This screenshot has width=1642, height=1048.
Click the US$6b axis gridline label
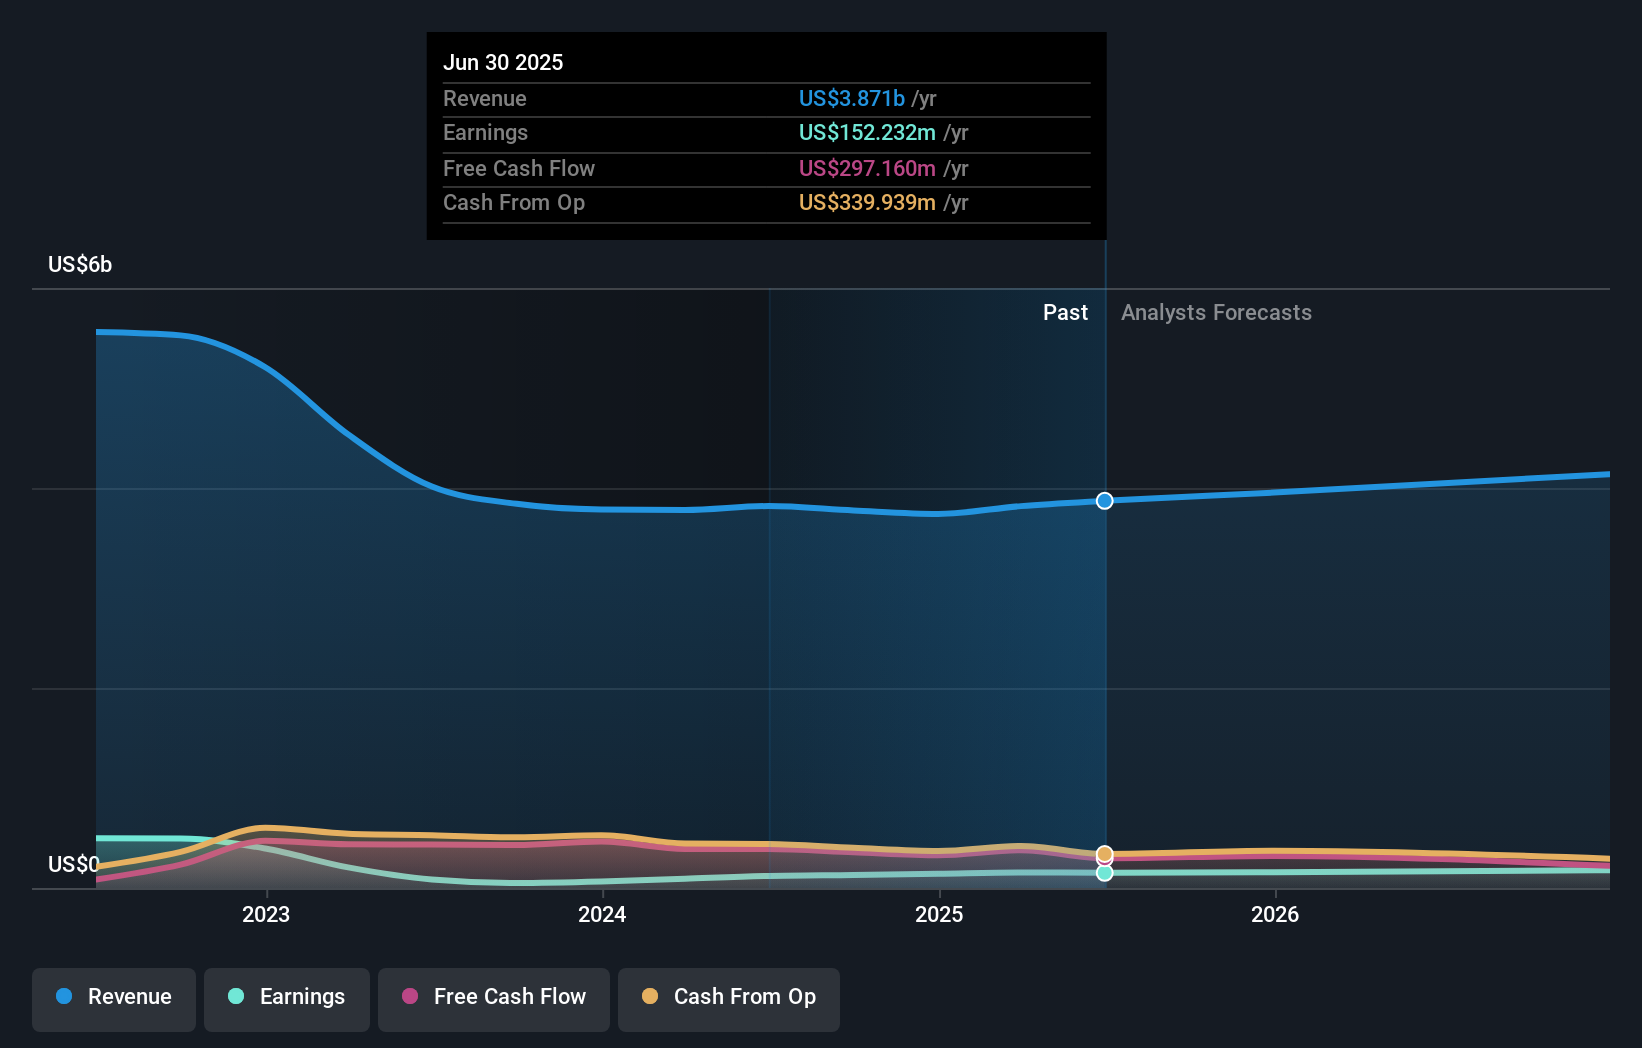pos(78,264)
